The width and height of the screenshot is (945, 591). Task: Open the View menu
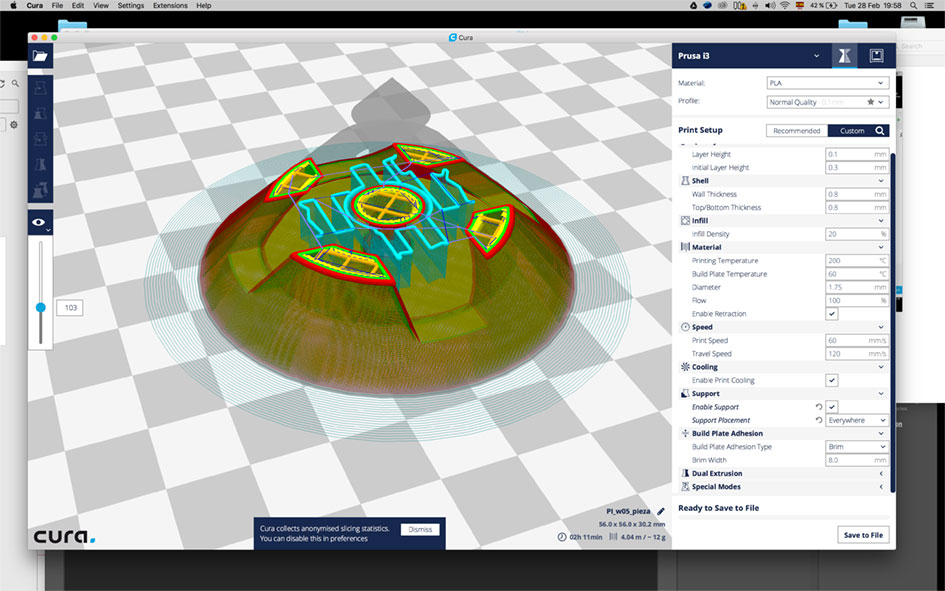(x=101, y=5)
